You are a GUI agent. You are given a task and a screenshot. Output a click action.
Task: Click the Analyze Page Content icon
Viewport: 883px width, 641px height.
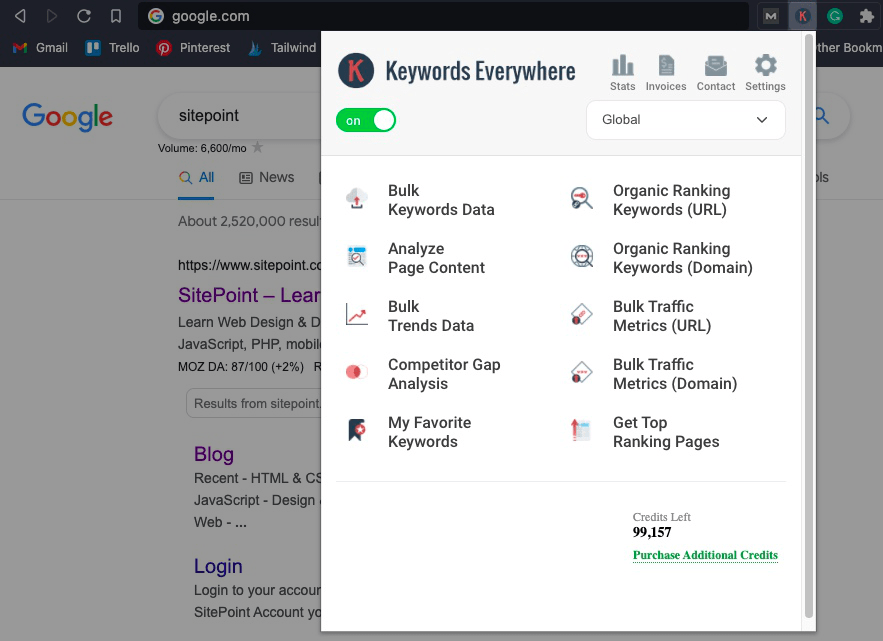[x=356, y=257]
